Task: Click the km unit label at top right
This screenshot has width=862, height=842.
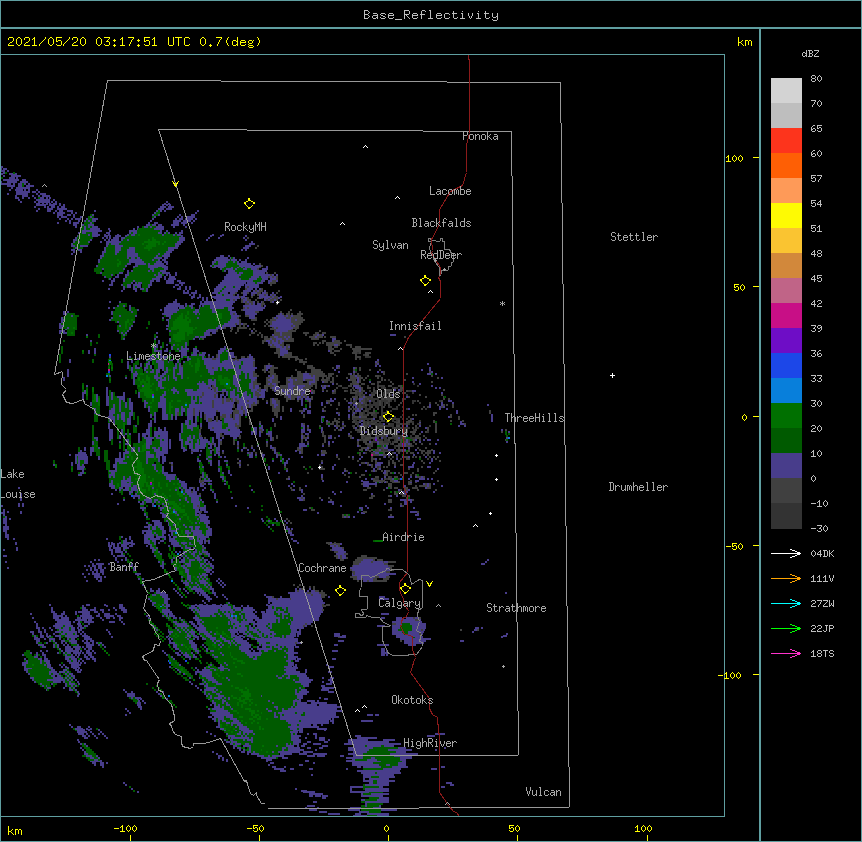Action: pyautogui.click(x=744, y=42)
